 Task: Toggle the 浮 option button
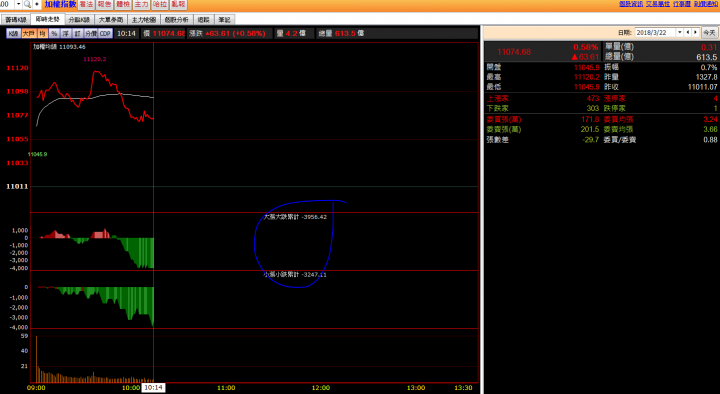click(x=66, y=34)
